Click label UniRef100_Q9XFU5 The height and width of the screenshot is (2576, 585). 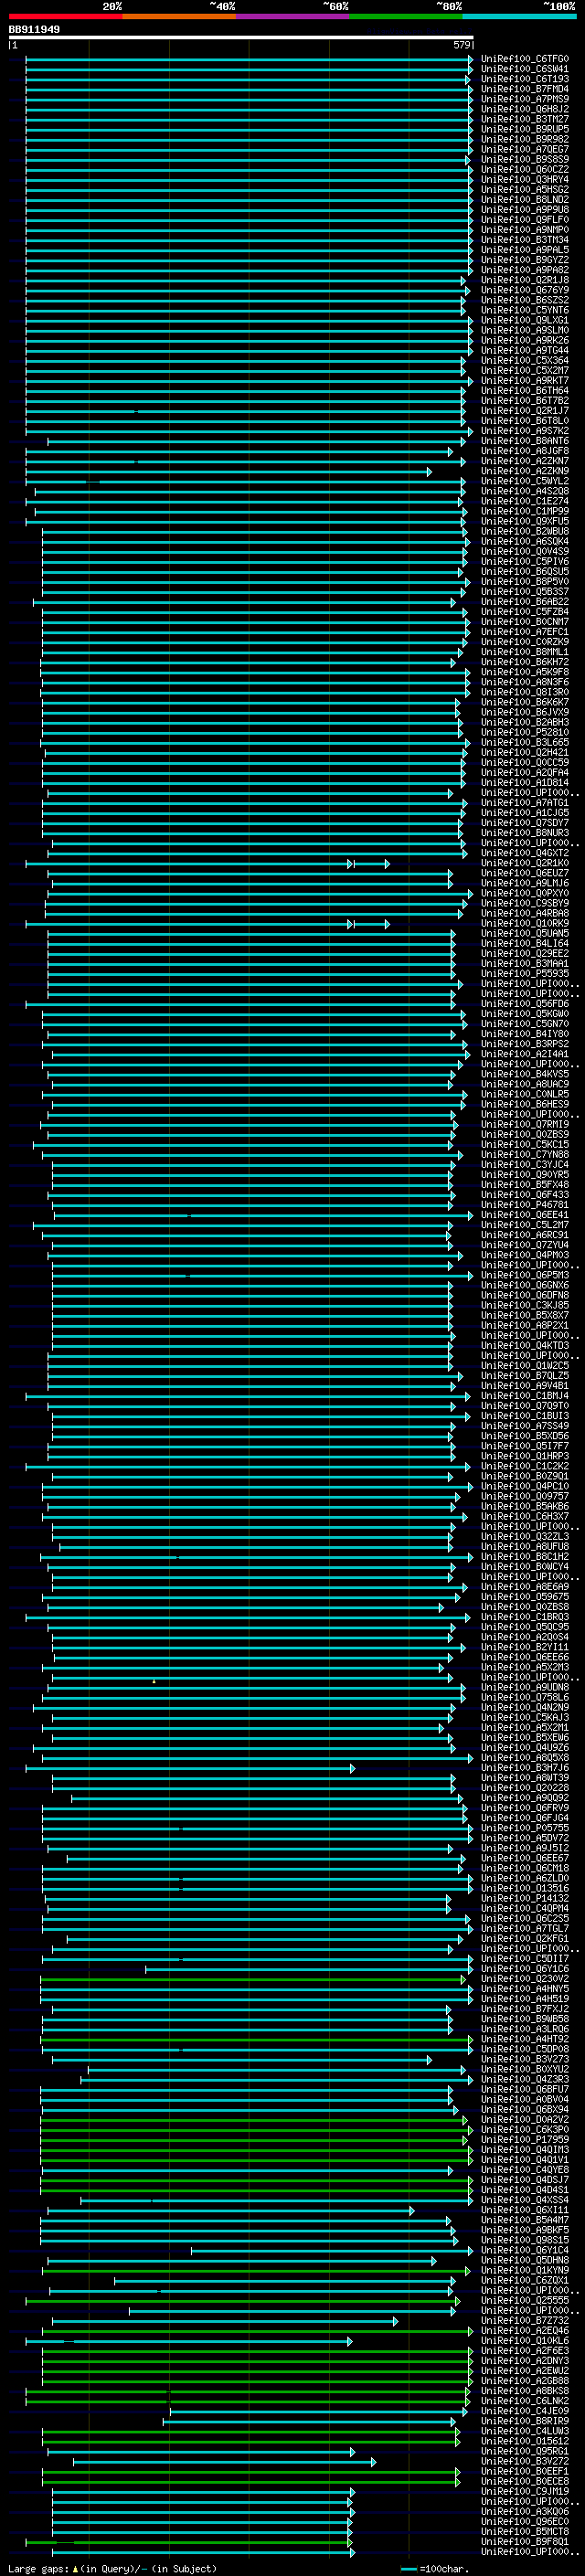coord(525,521)
